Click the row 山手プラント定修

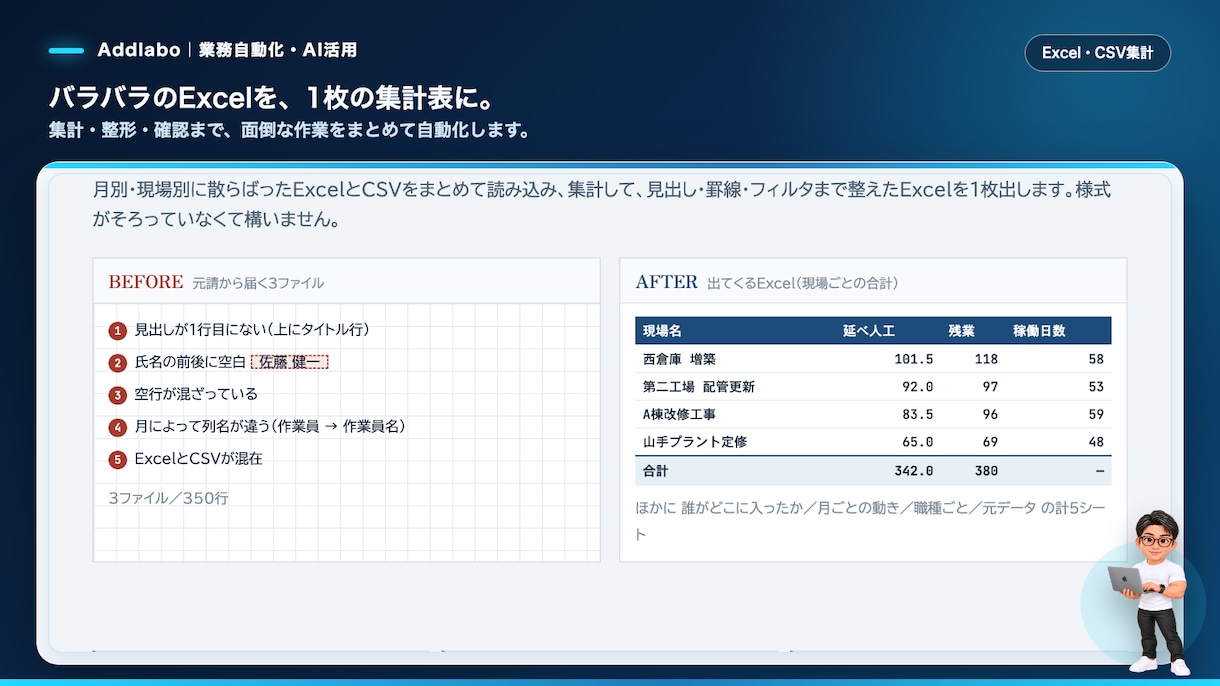pyautogui.click(x=873, y=441)
